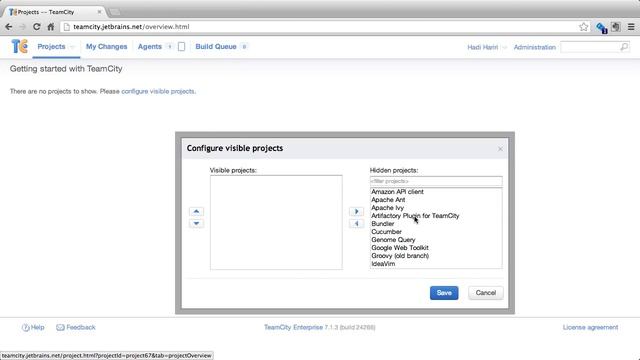Click the Build Queue count badge
Screen dimensions: 640x360
tap(244, 47)
